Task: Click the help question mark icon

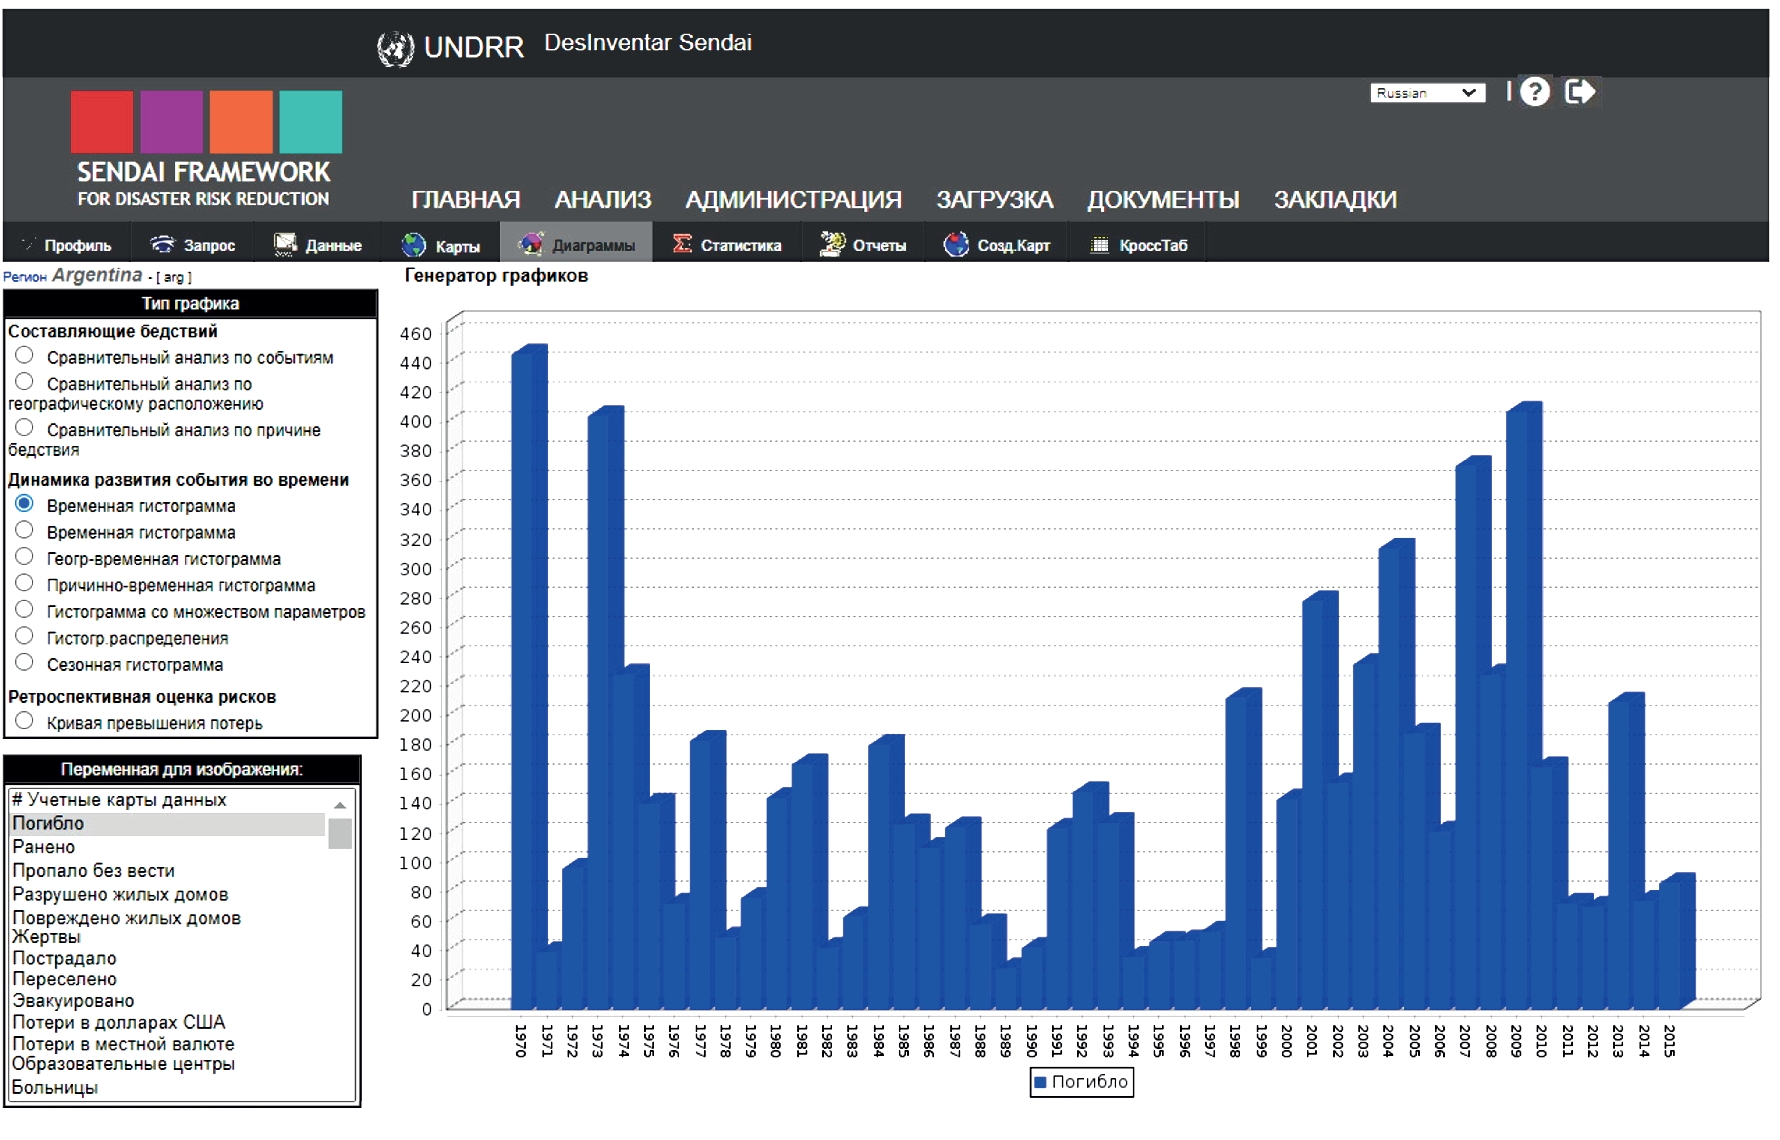Action: (1534, 92)
